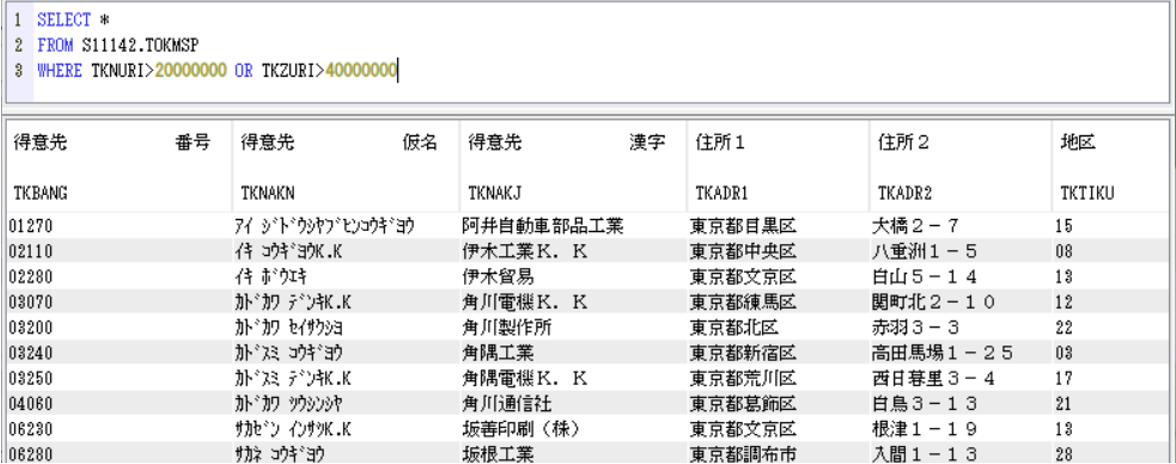The height and width of the screenshot is (464, 1176).
Task: Click the SELECT * line in the editor
Action: (x=74, y=20)
